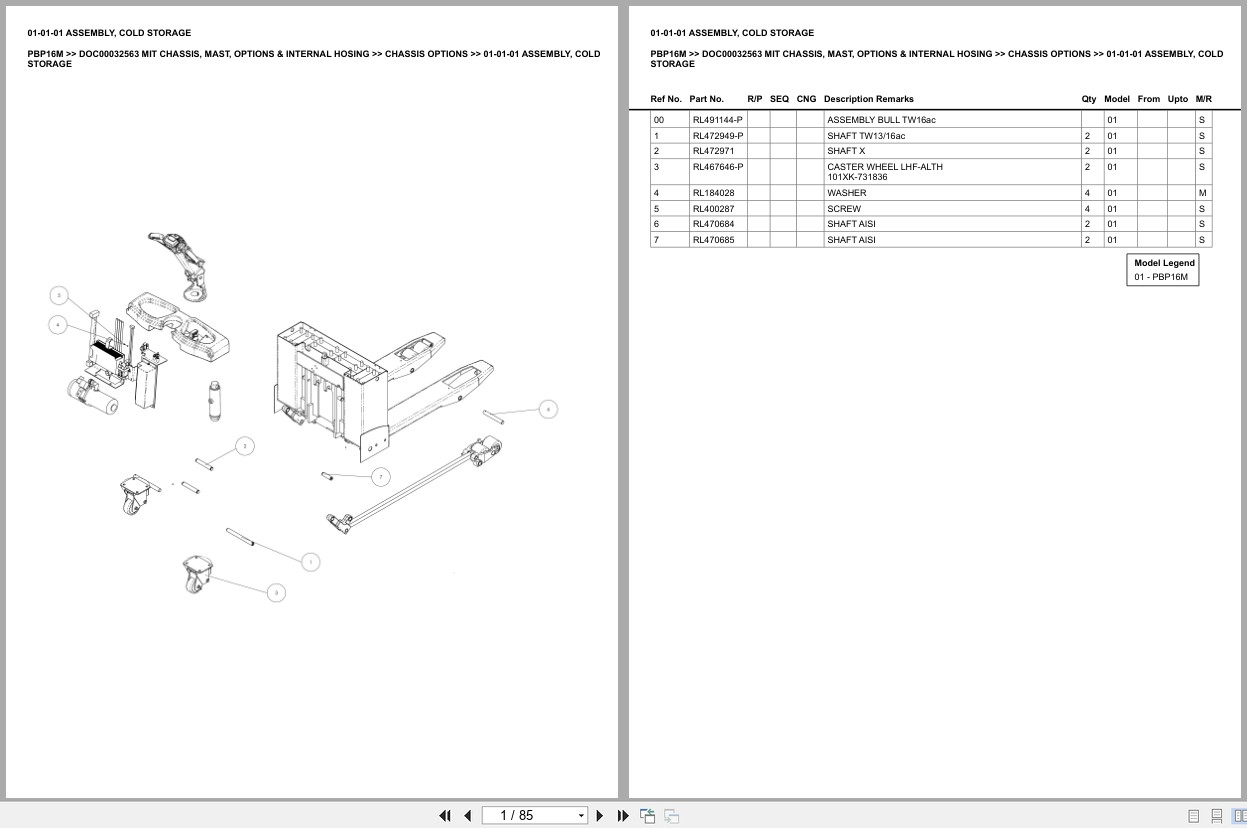The height and width of the screenshot is (828, 1247).
Task: Go to the first page
Action: (x=445, y=816)
